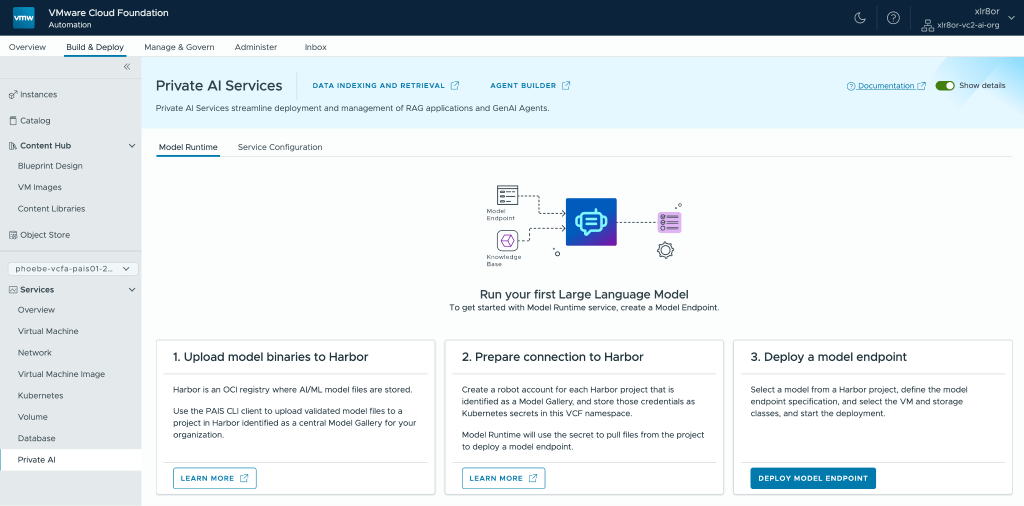1024x506 pixels.
Task: Click the Deploy Model Endpoint button
Action: [813, 479]
